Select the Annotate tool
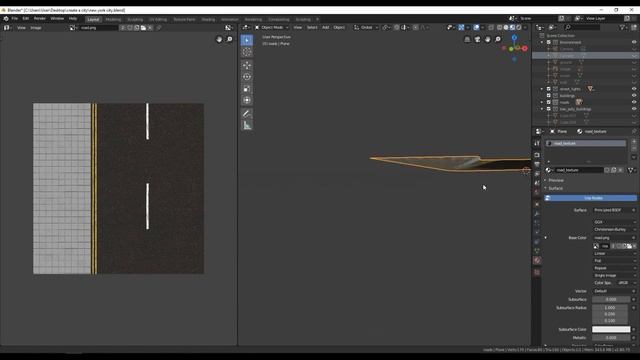Image resolution: width=640 pixels, height=360 pixels. click(x=247, y=113)
